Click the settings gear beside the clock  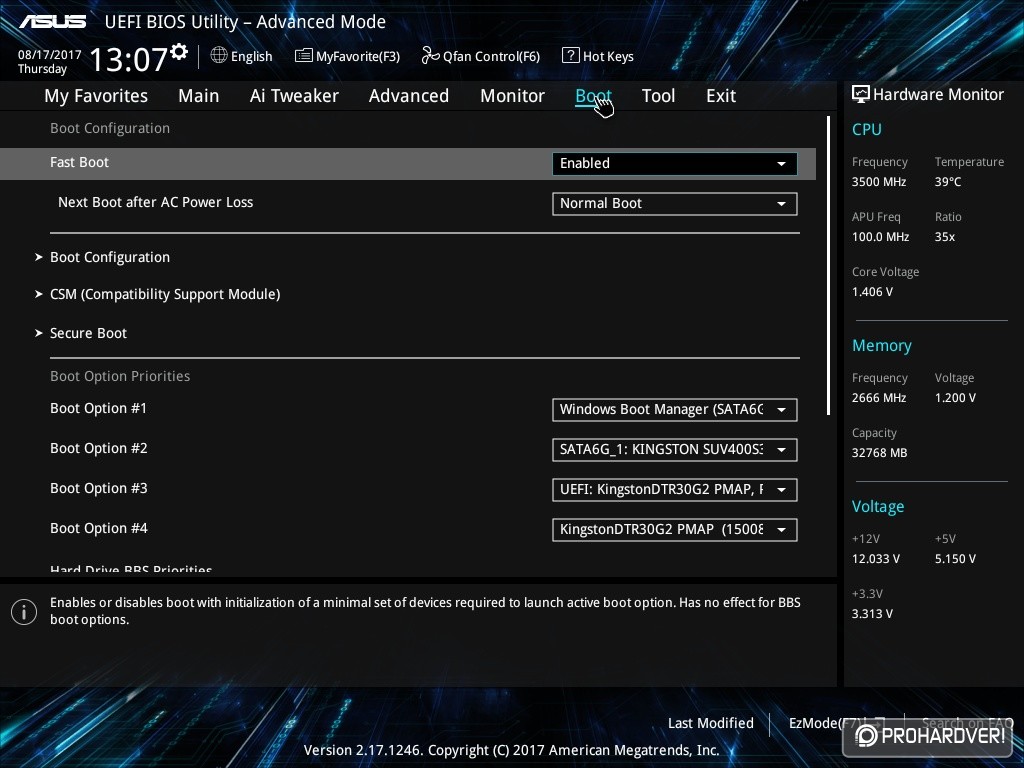[x=178, y=52]
